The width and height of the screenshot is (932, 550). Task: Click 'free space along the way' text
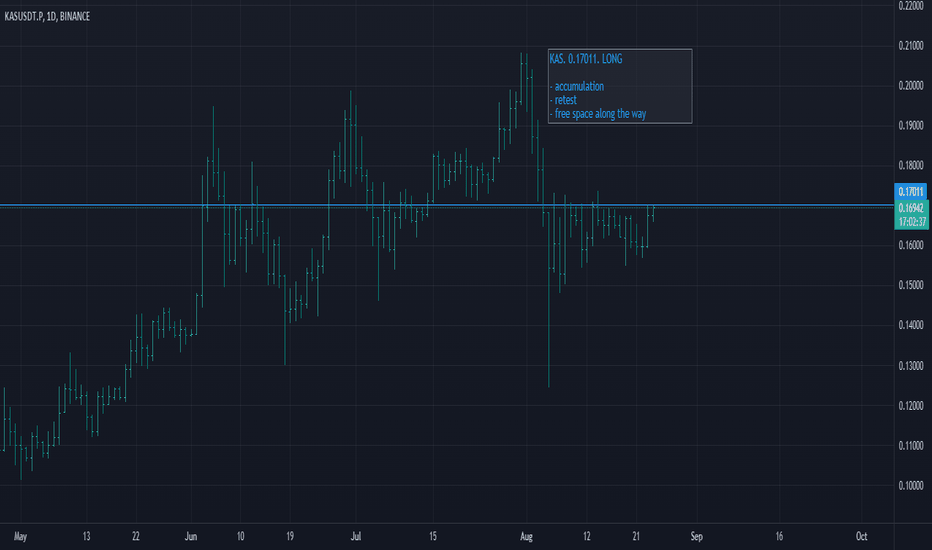pyautogui.click(x=600, y=114)
